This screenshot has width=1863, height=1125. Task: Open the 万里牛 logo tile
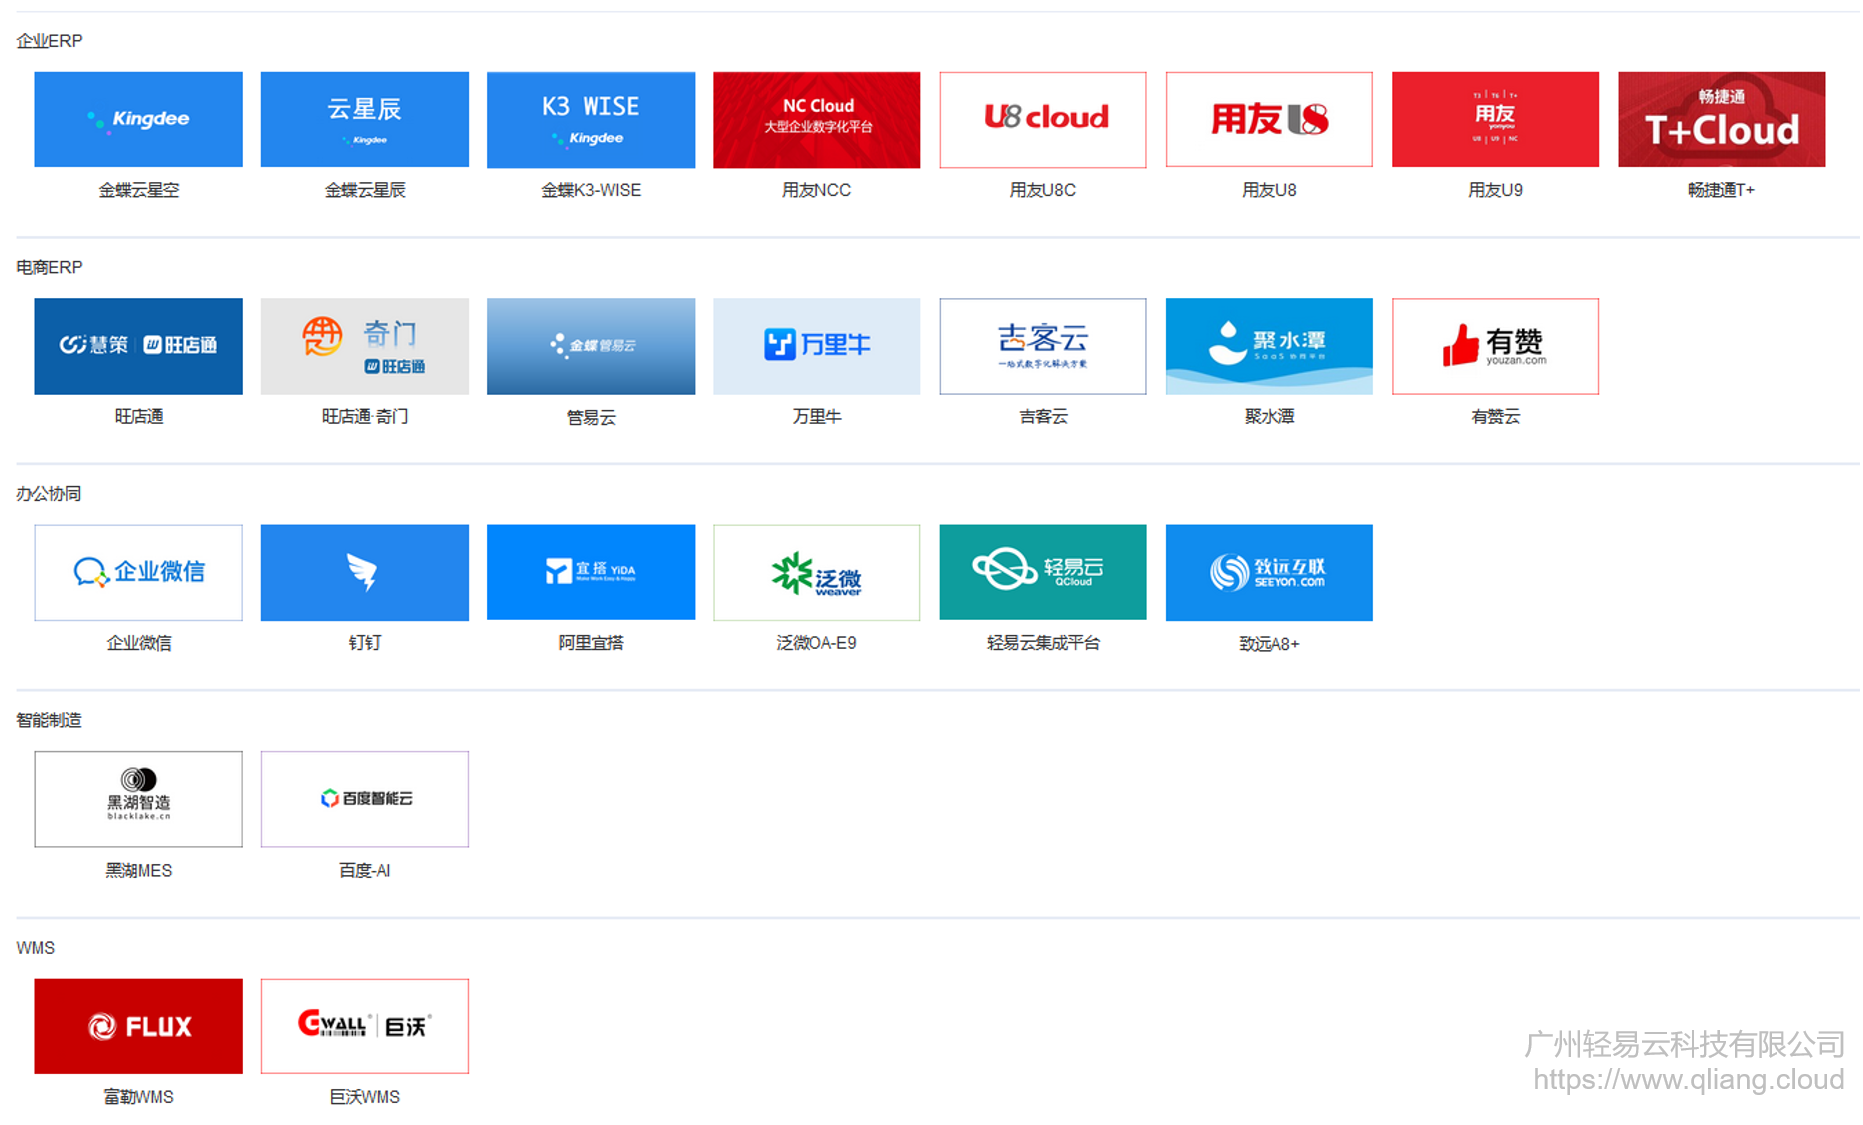817,346
